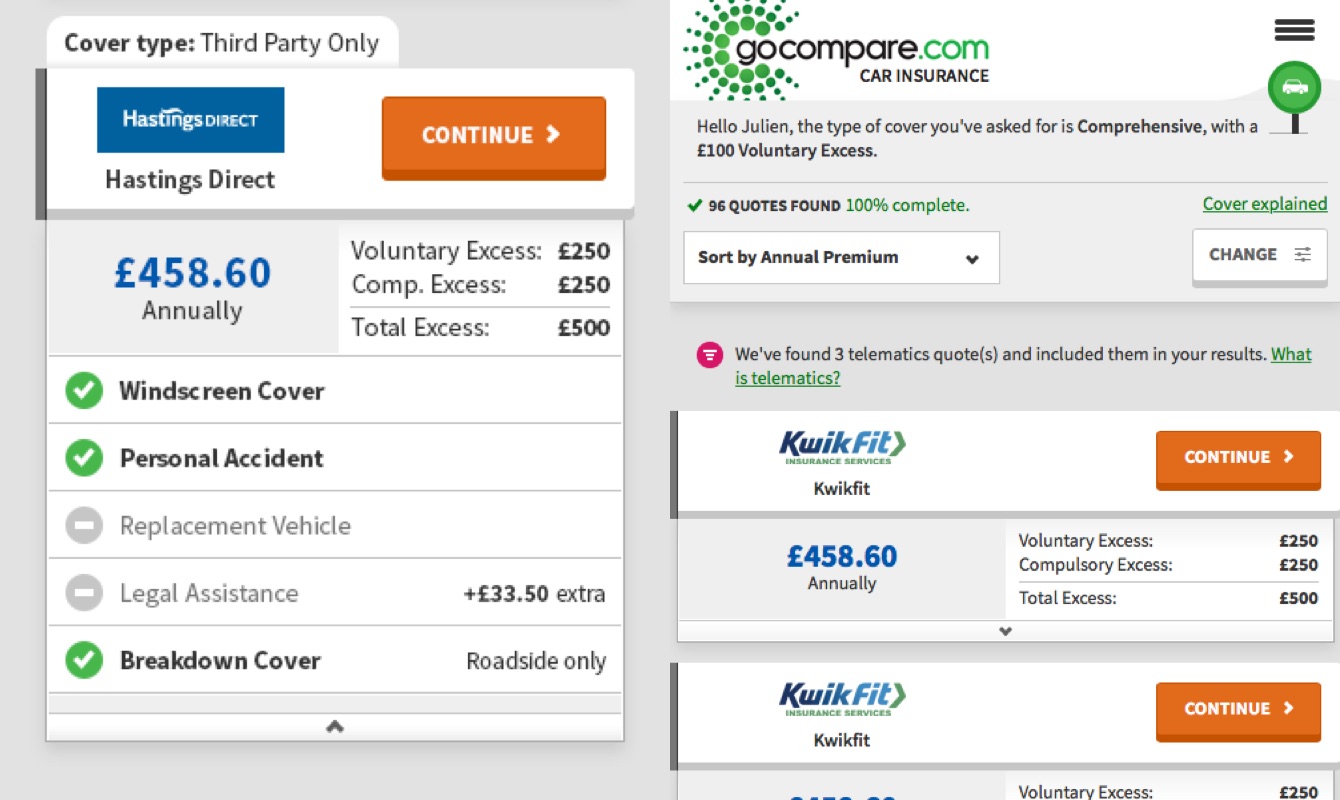
Task: Click the green car badge icon
Action: (x=1294, y=86)
